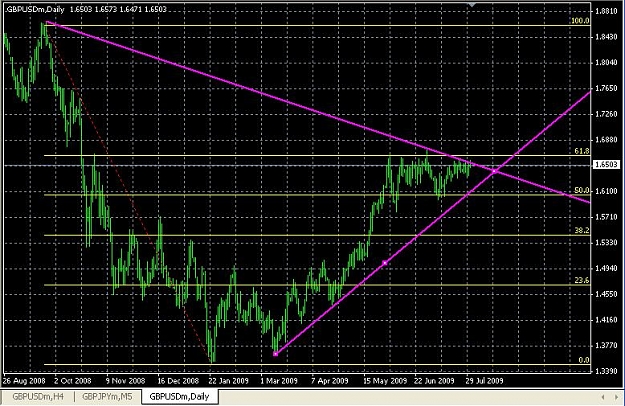Click the 16 Dec 2008 date label
This screenshot has width=625, height=406.
tap(178, 381)
